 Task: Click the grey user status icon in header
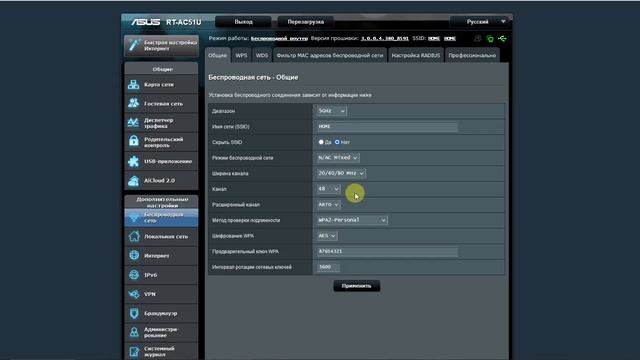[478, 38]
